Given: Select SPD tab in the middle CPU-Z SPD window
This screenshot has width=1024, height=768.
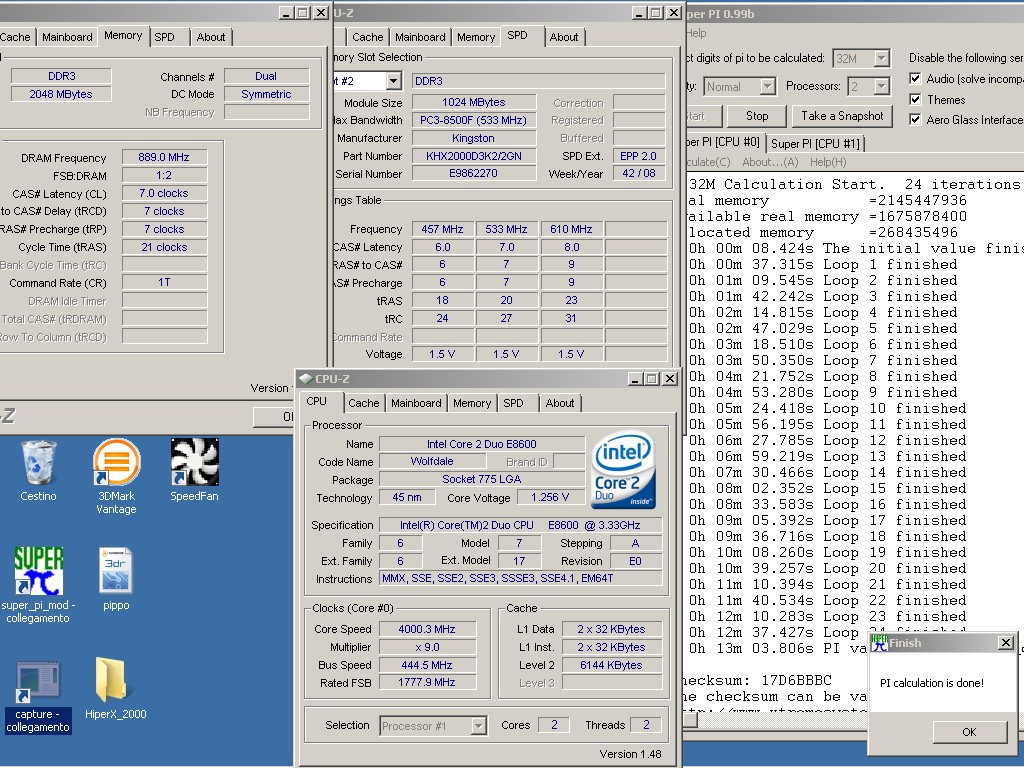Looking at the screenshot, I should coord(517,35).
